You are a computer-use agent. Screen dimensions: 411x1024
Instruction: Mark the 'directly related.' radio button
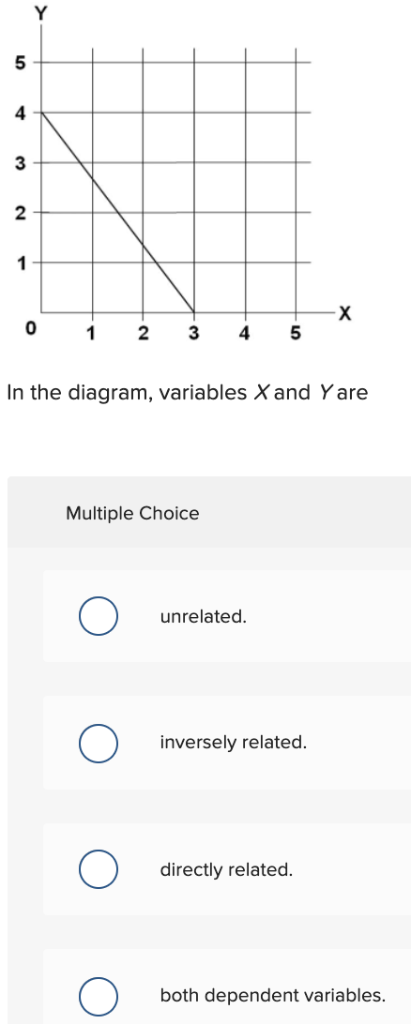click(99, 870)
